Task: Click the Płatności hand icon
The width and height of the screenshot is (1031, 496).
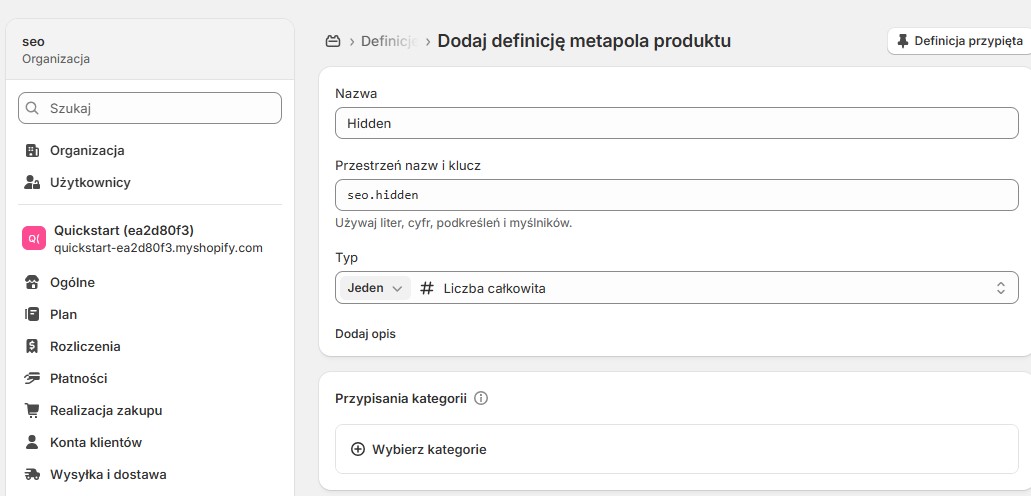Action: coord(32,378)
